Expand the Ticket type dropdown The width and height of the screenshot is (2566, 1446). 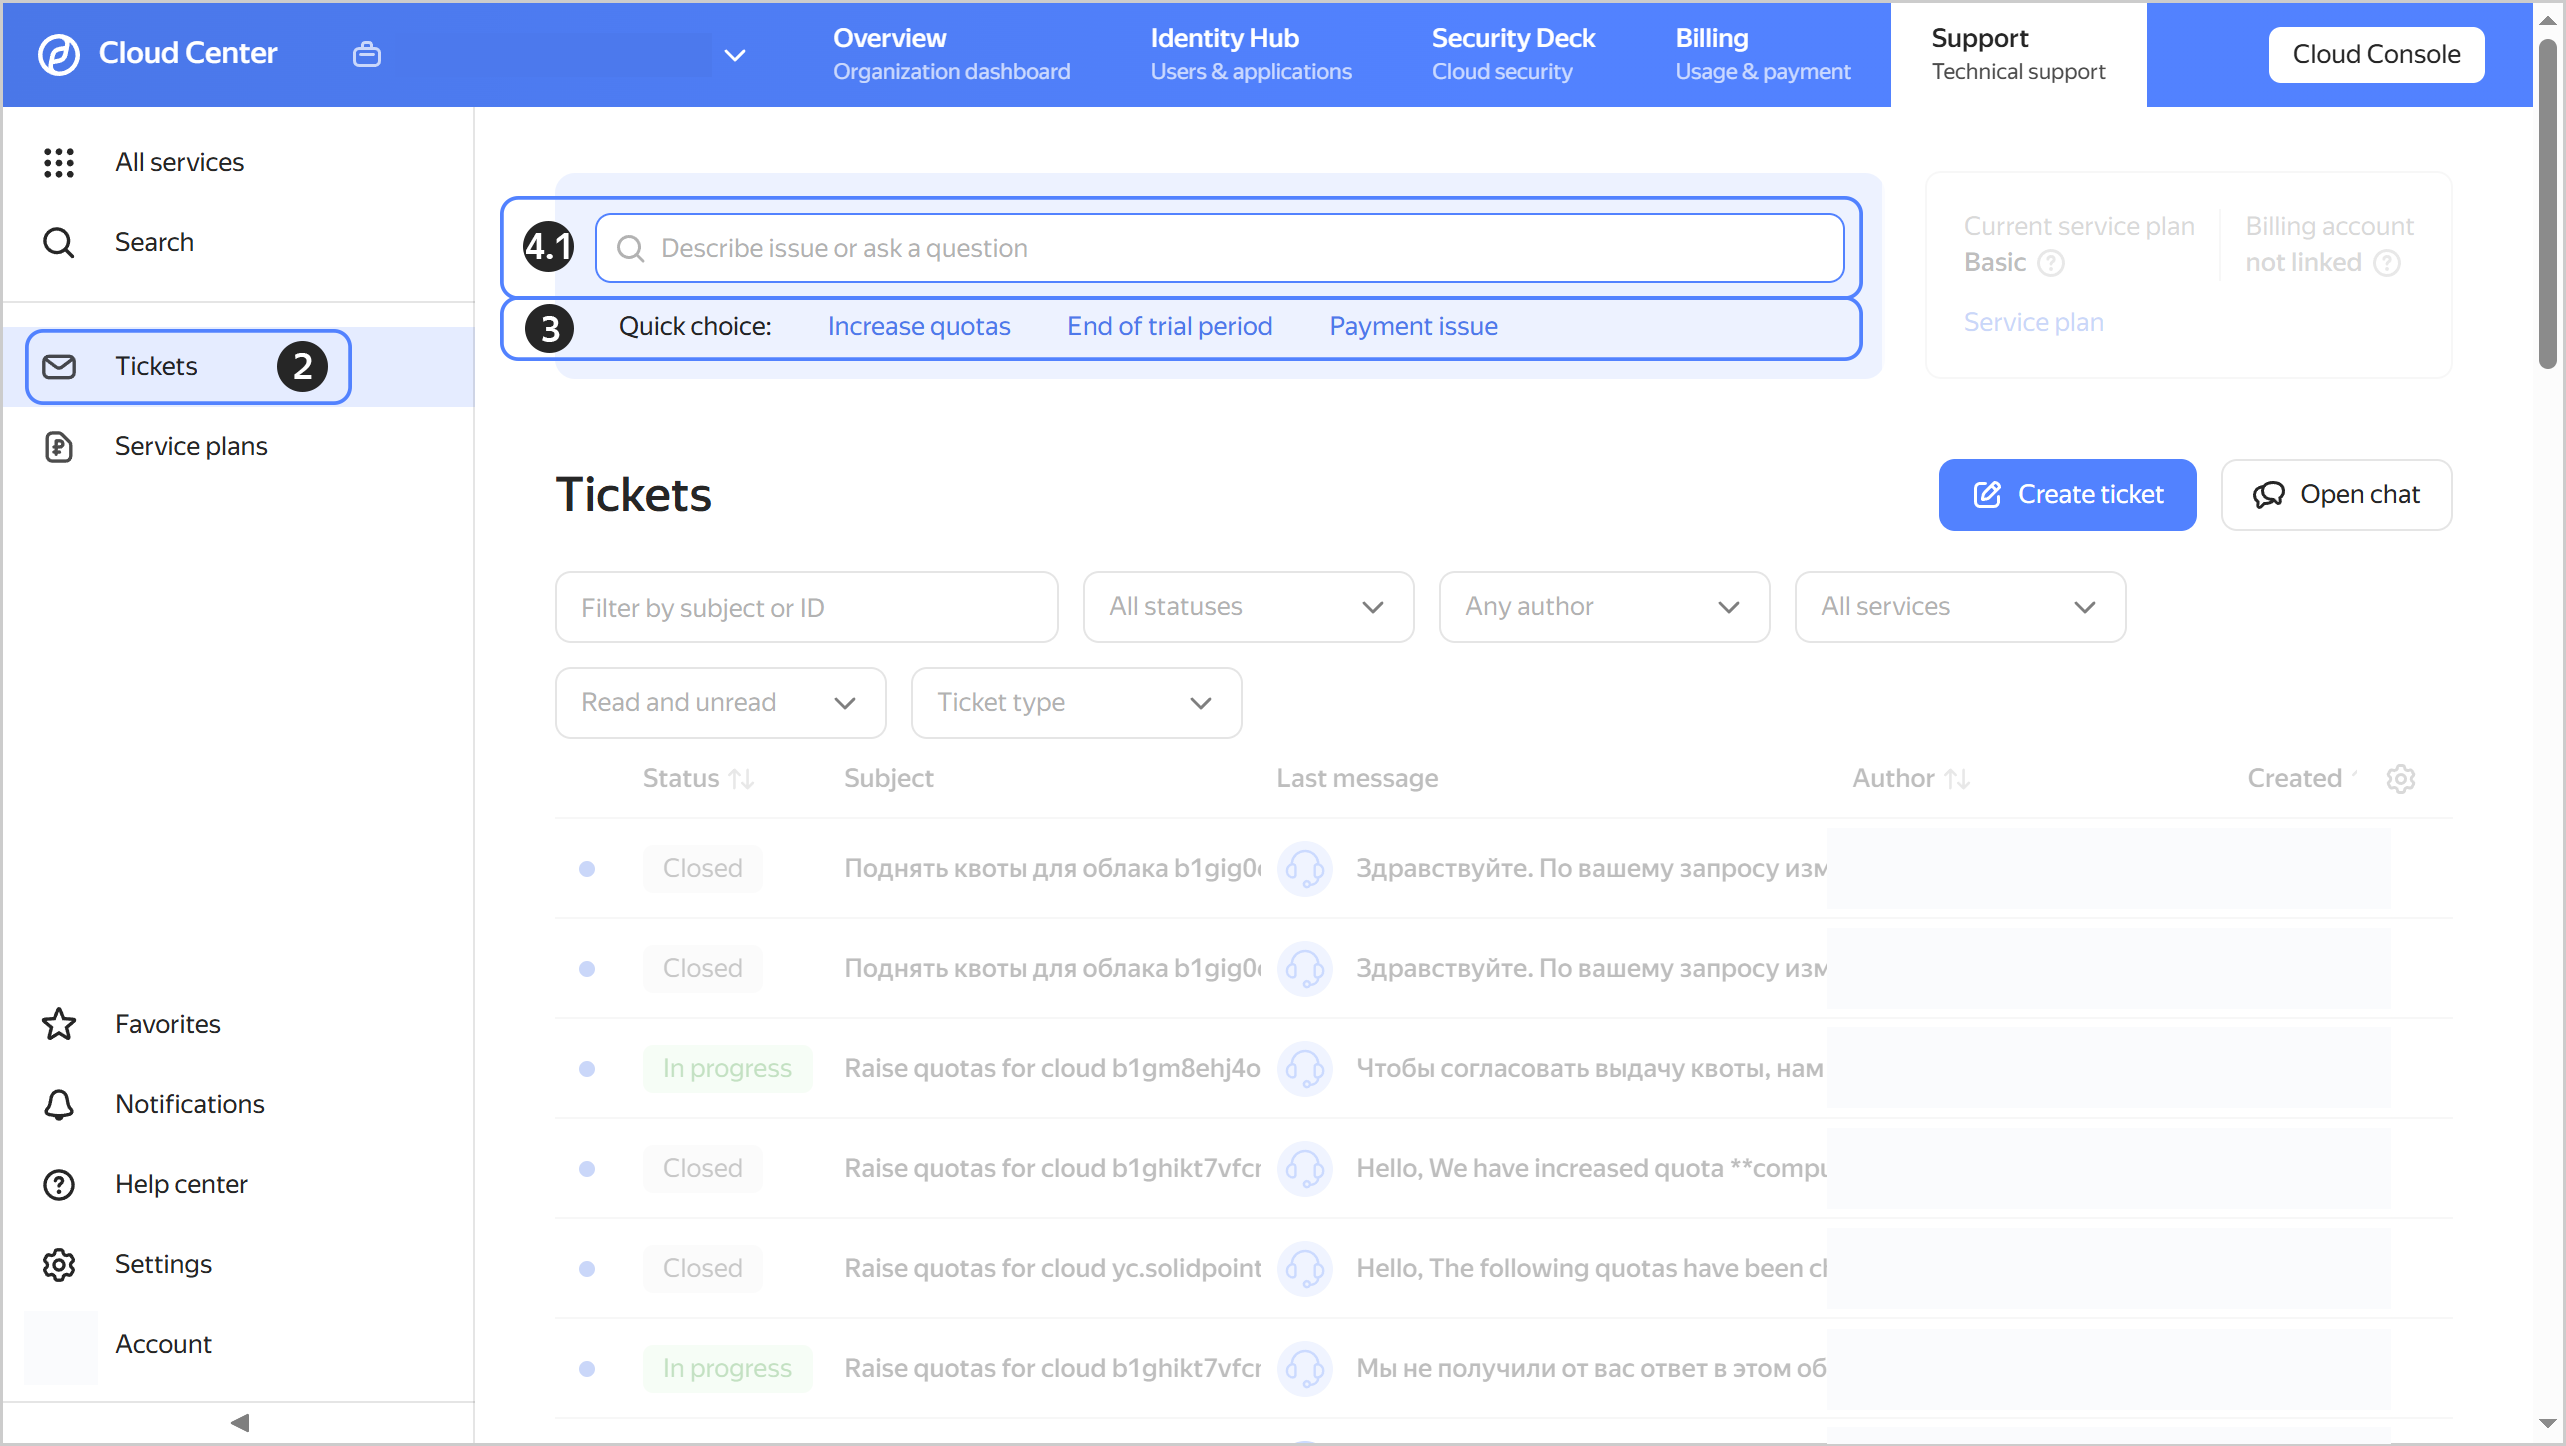(x=1076, y=703)
